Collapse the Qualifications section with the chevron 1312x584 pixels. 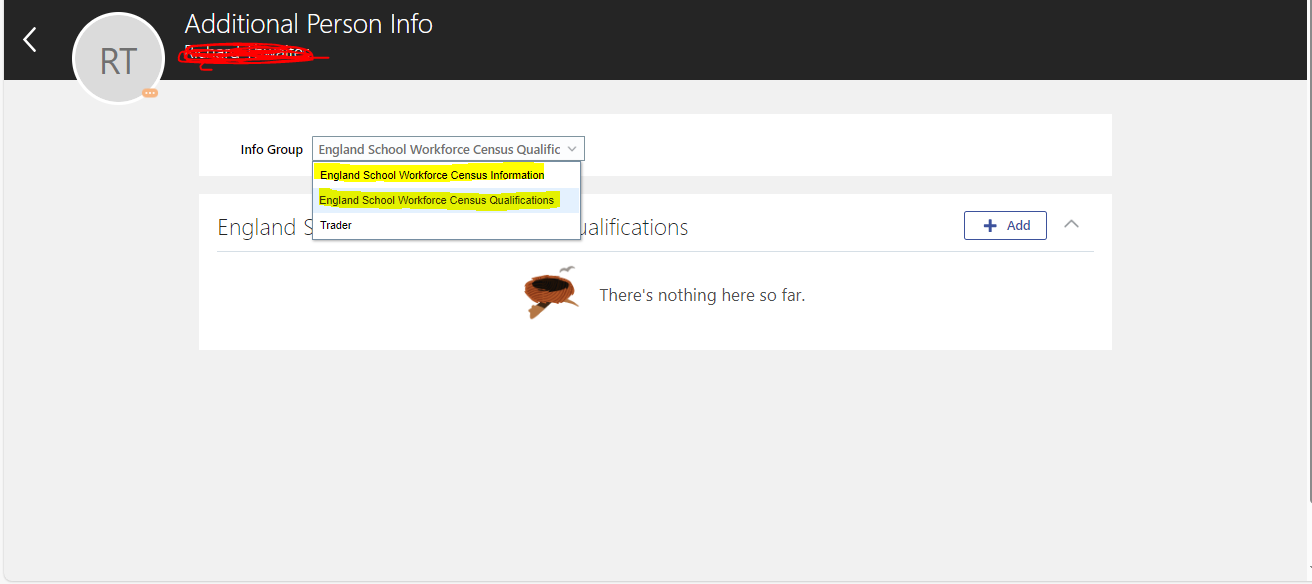[1071, 224]
